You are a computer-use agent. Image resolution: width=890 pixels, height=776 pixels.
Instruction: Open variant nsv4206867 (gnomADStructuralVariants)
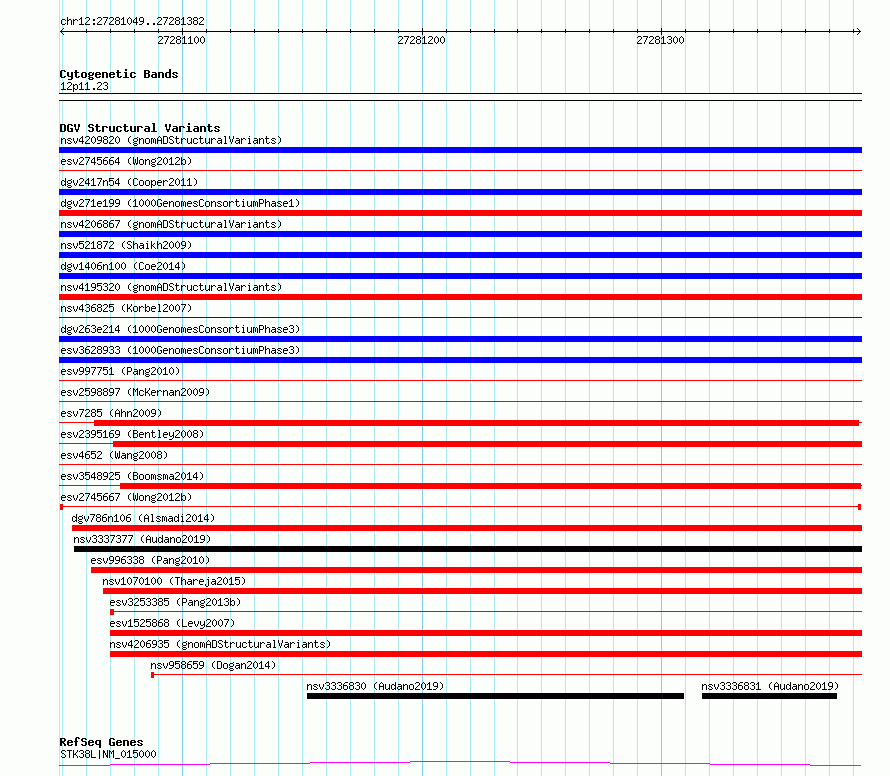click(x=171, y=224)
